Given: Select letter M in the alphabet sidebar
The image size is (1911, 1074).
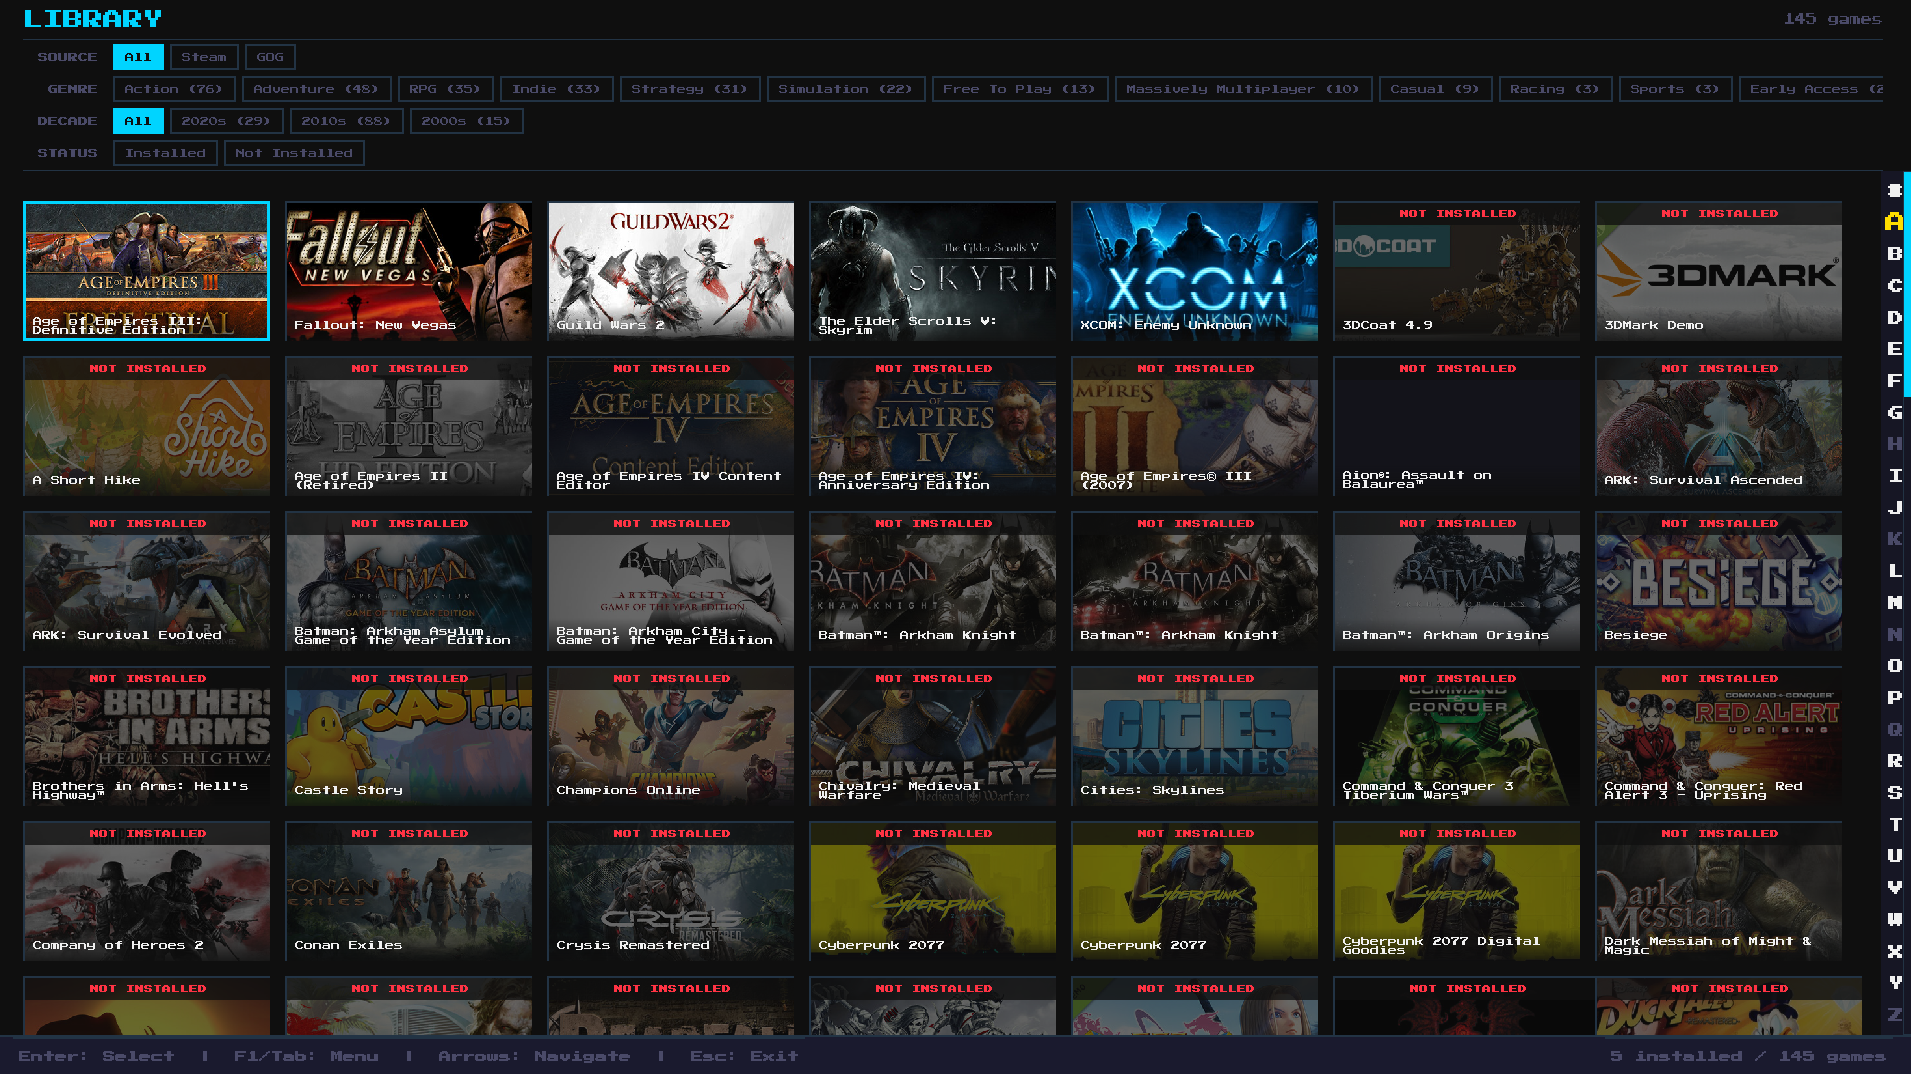Looking at the screenshot, I should tap(1894, 602).
